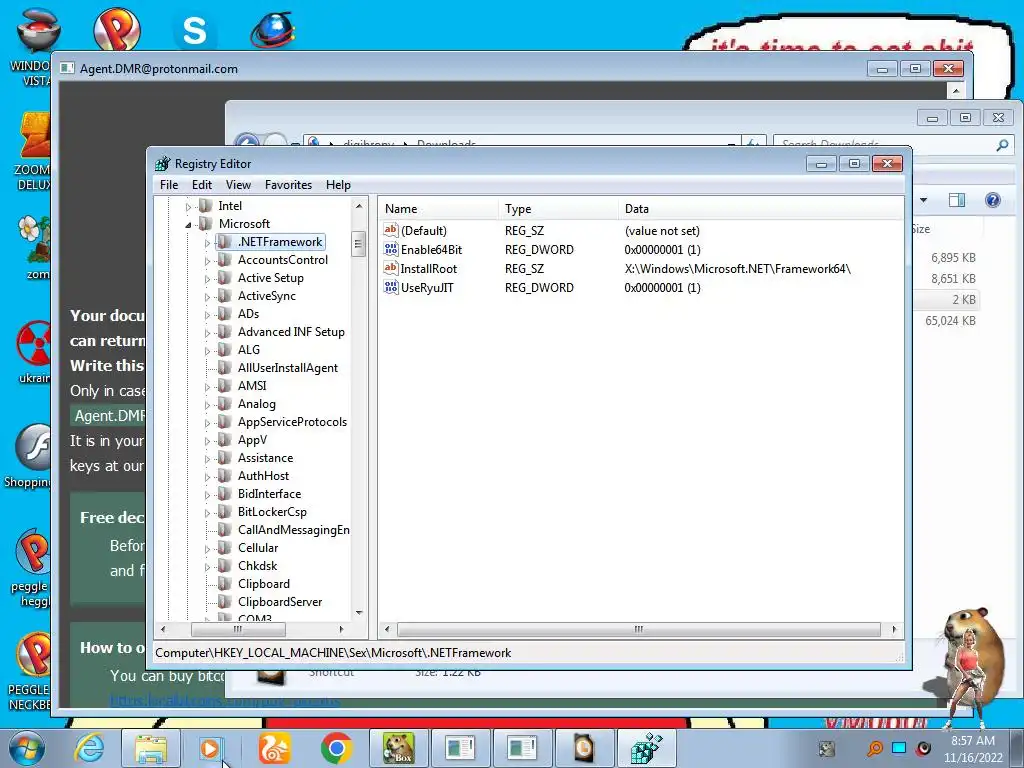Open Google Chrome from the taskbar

coord(336,748)
